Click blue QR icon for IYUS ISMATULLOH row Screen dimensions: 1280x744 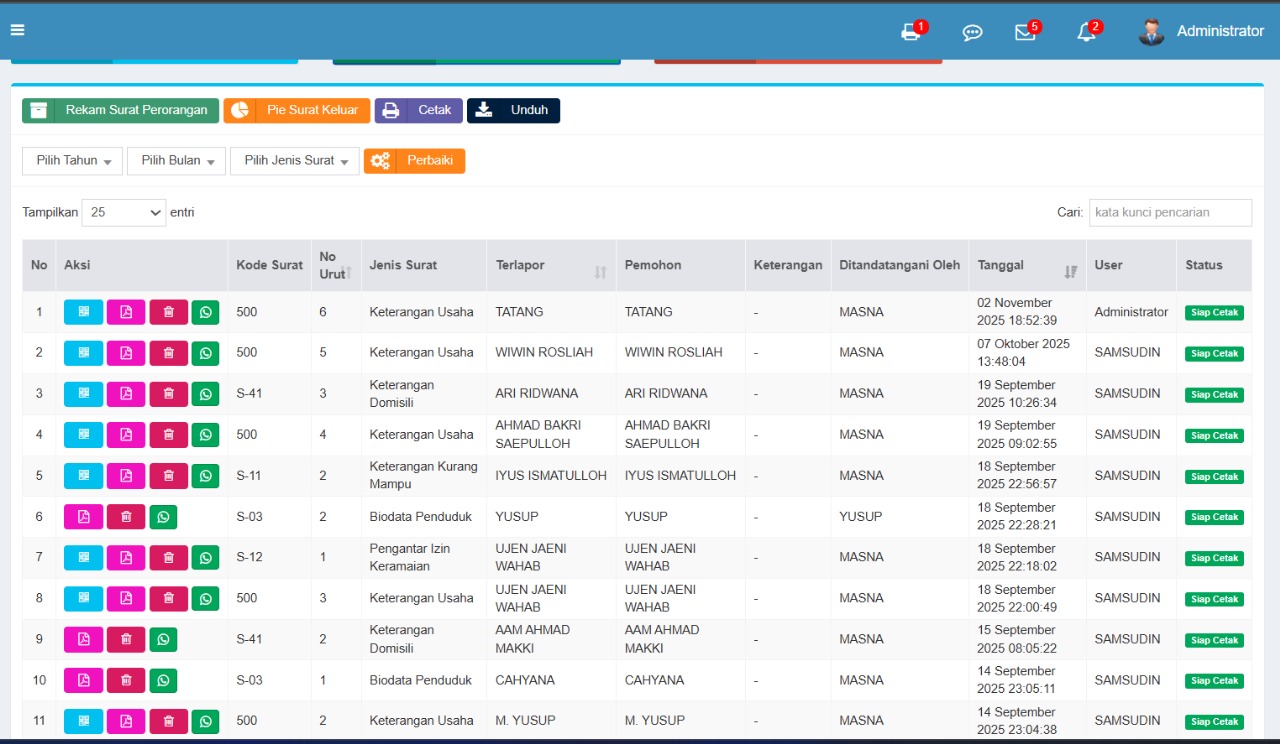coord(83,476)
